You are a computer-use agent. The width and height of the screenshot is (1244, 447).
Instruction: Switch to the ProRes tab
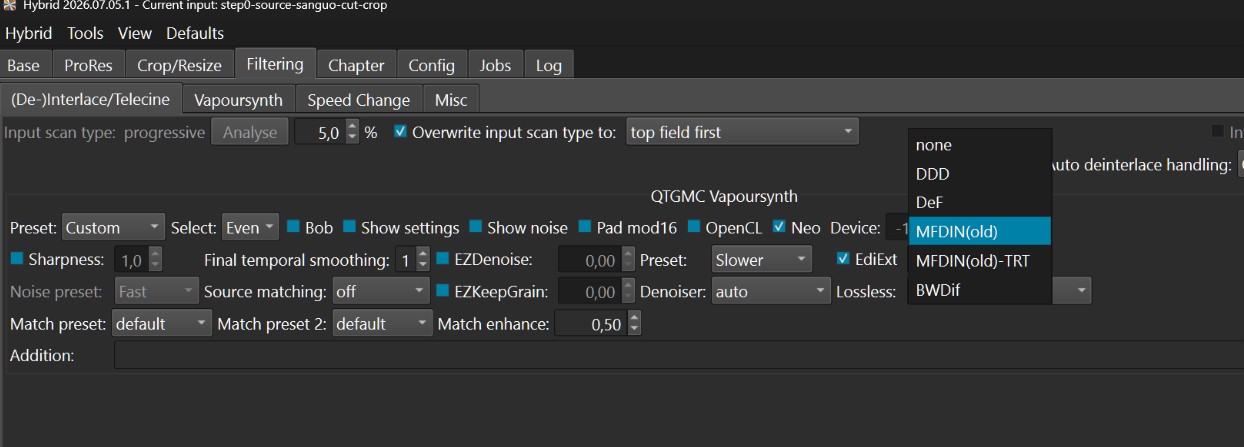88,65
